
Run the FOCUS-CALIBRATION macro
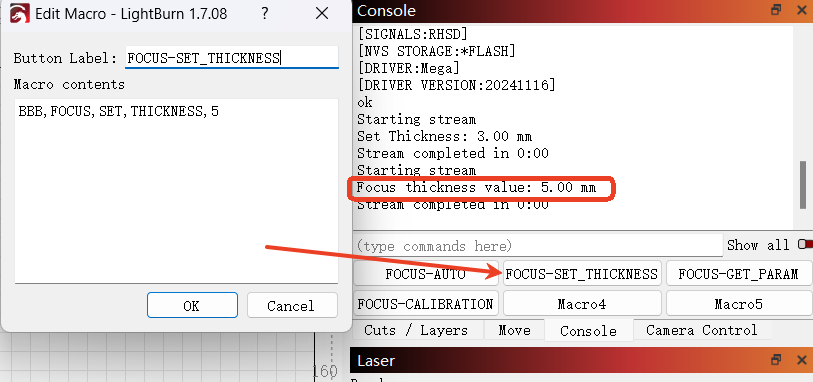tap(426, 303)
